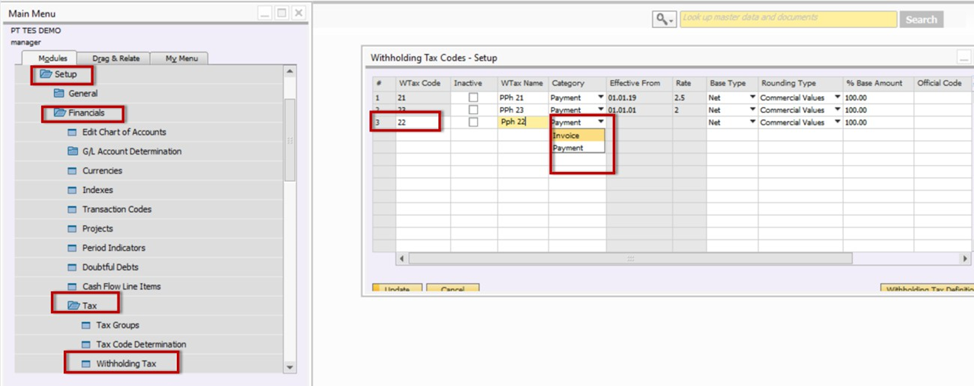Toggle Inactive checkbox for Pph 22
The image size is (974, 386).
tap(473, 122)
